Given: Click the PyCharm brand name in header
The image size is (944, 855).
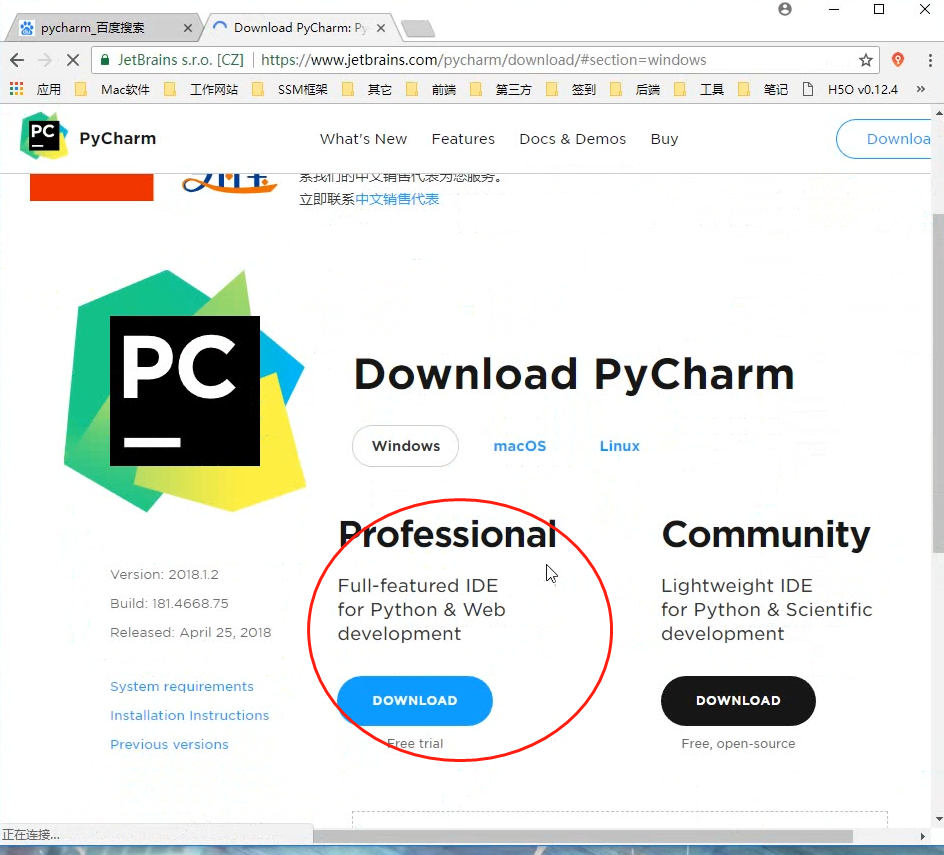Looking at the screenshot, I should coord(117,138).
